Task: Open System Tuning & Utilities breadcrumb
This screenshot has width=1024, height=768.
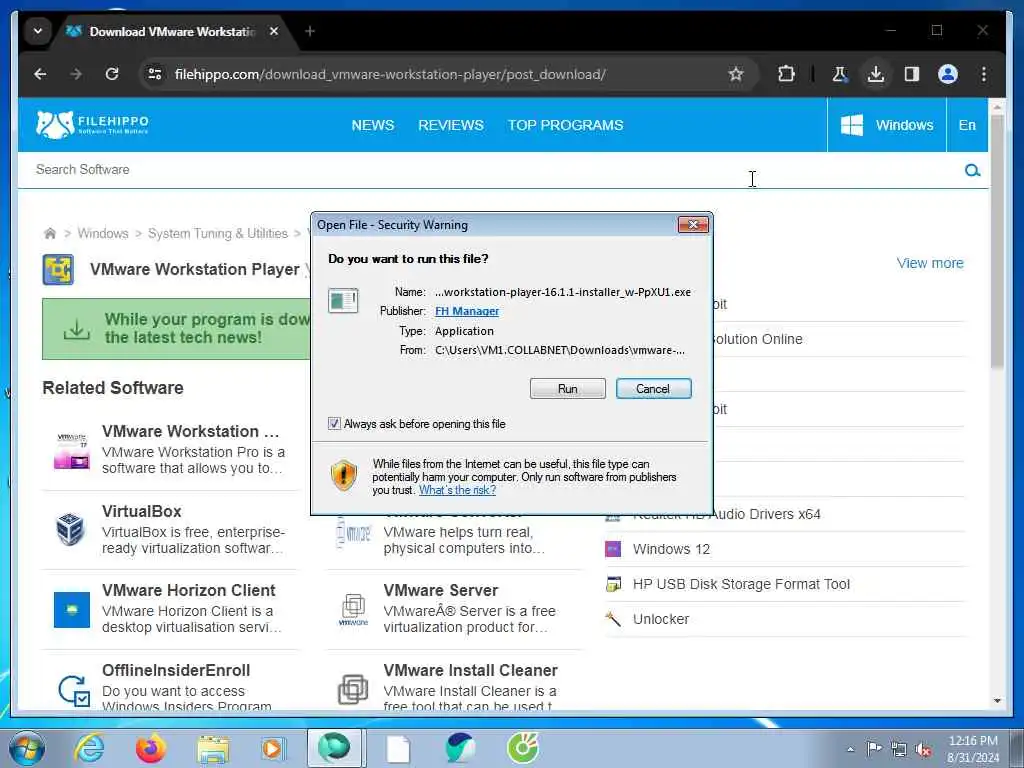Action: pos(217,233)
